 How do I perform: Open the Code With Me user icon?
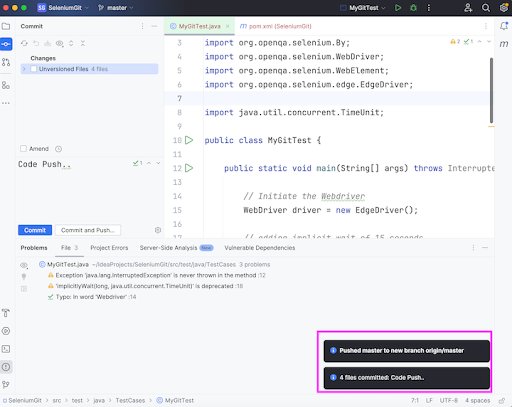point(468,8)
